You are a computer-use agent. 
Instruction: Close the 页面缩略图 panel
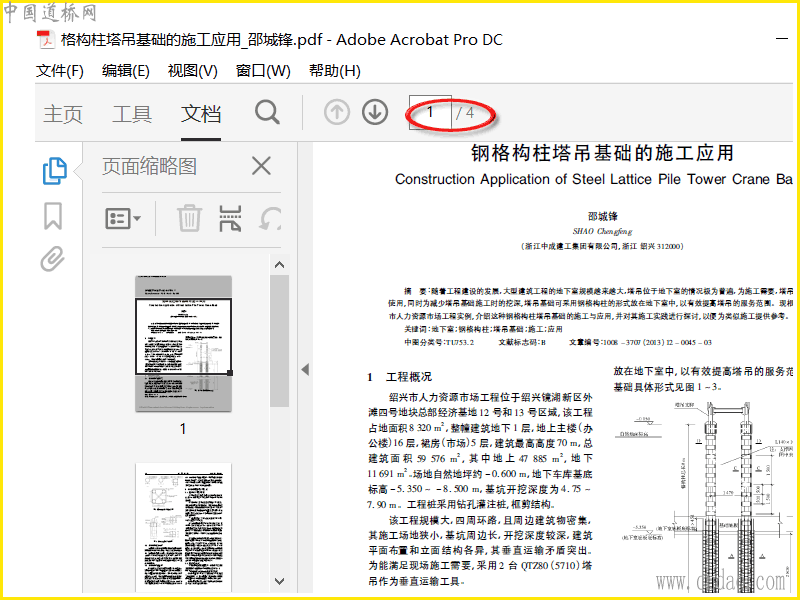[x=261, y=166]
